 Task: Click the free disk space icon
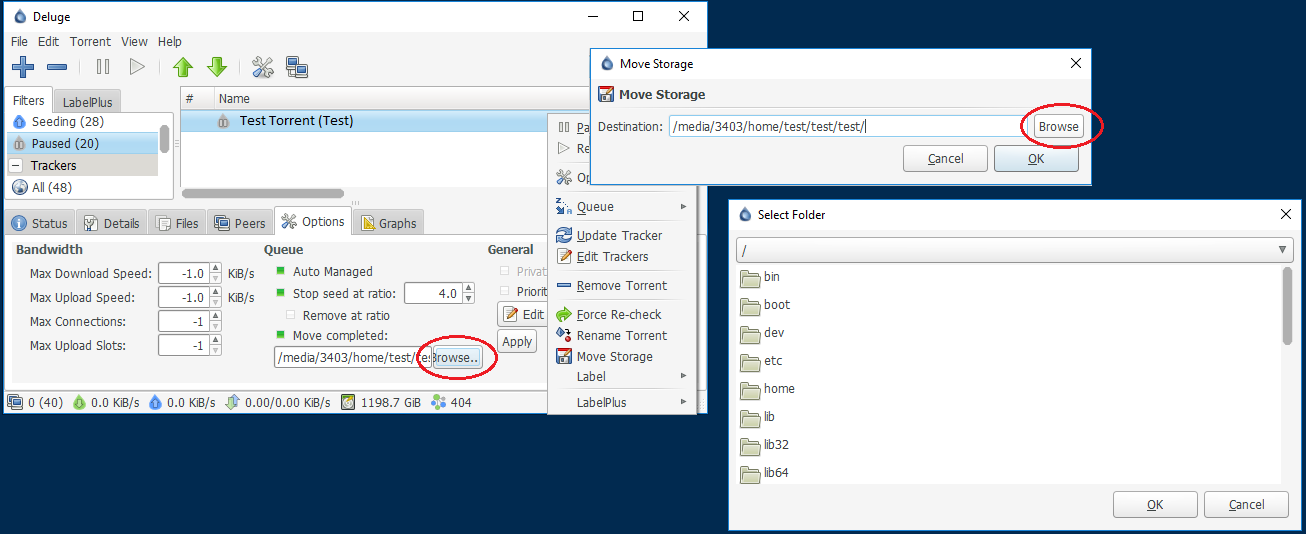pyautogui.click(x=348, y=402)
